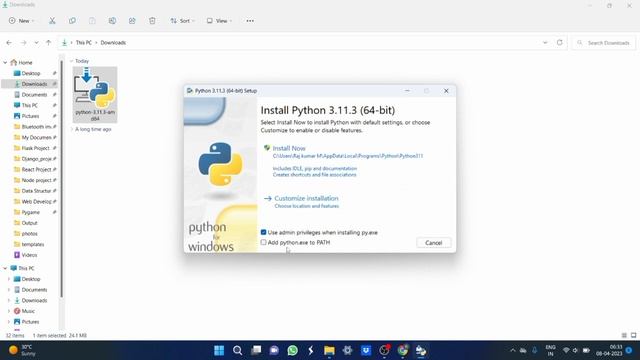Click the Cut scissors icon
The width and height of the screenshot is (640, 360).
coord(52,21)
